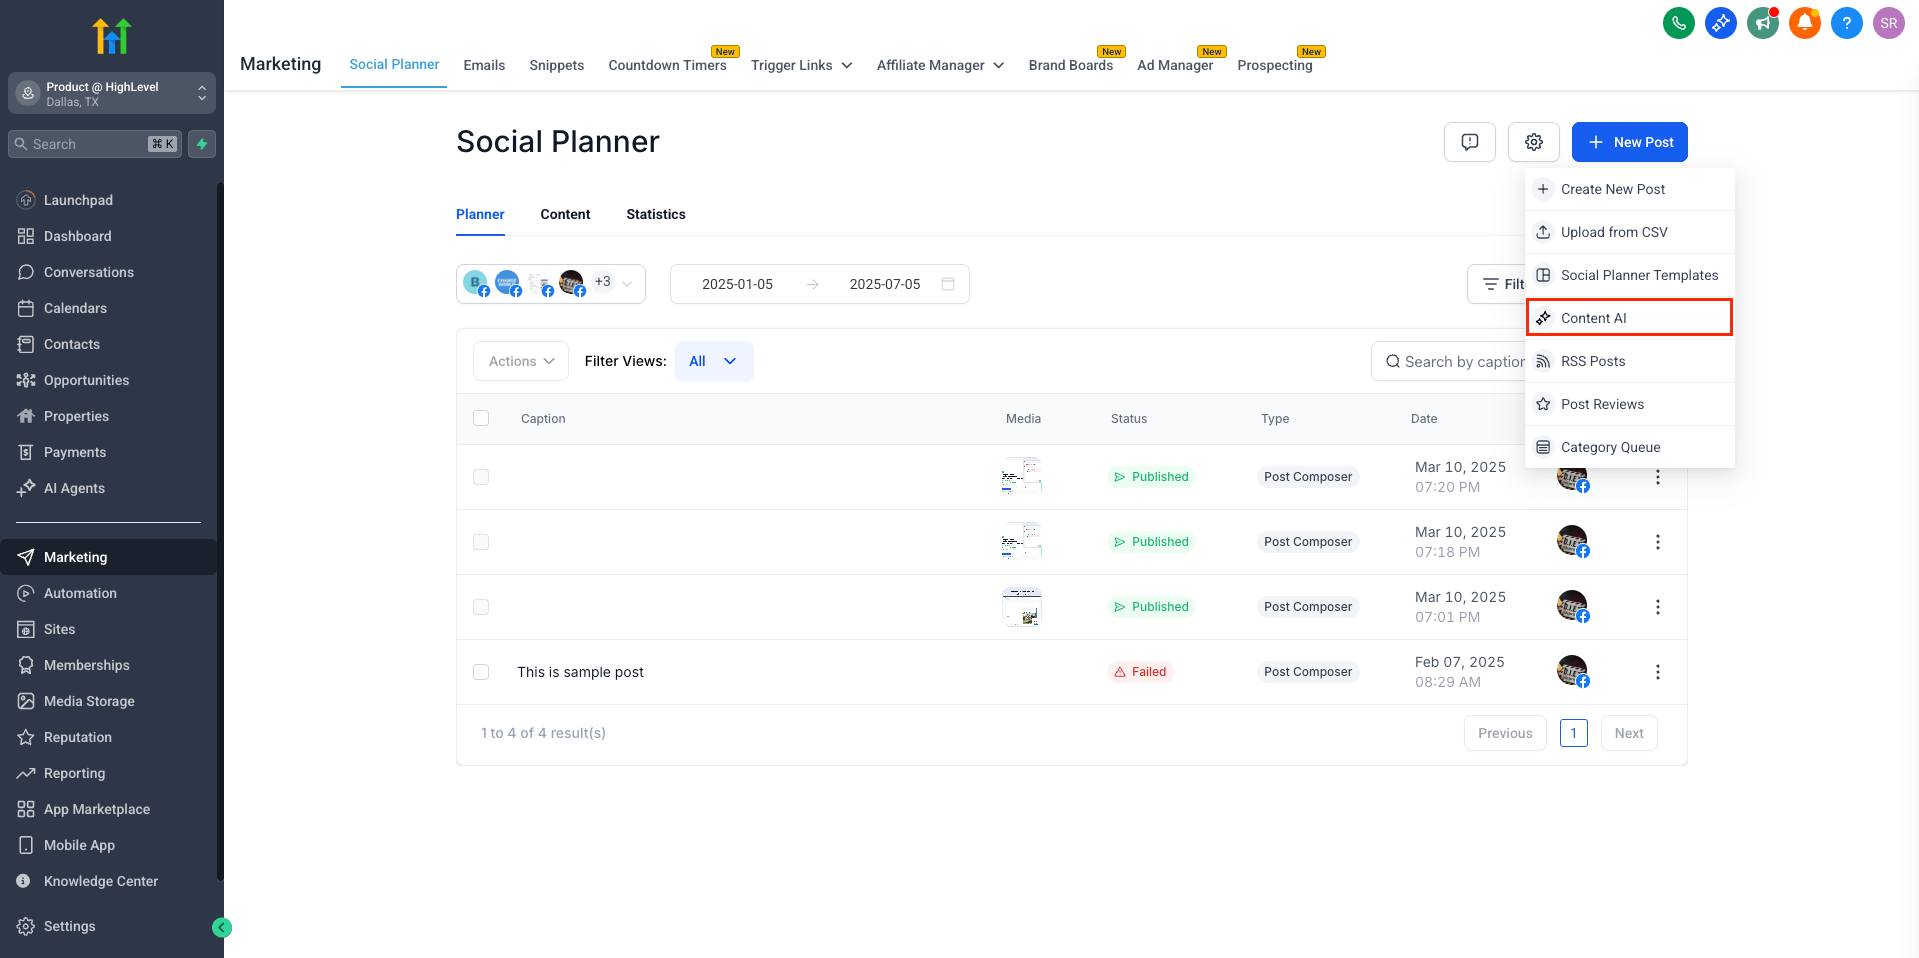Open the social accounts selector dropdown
Image resolution: width=1919 pixels, height=958 pixels.
(551, 284)
